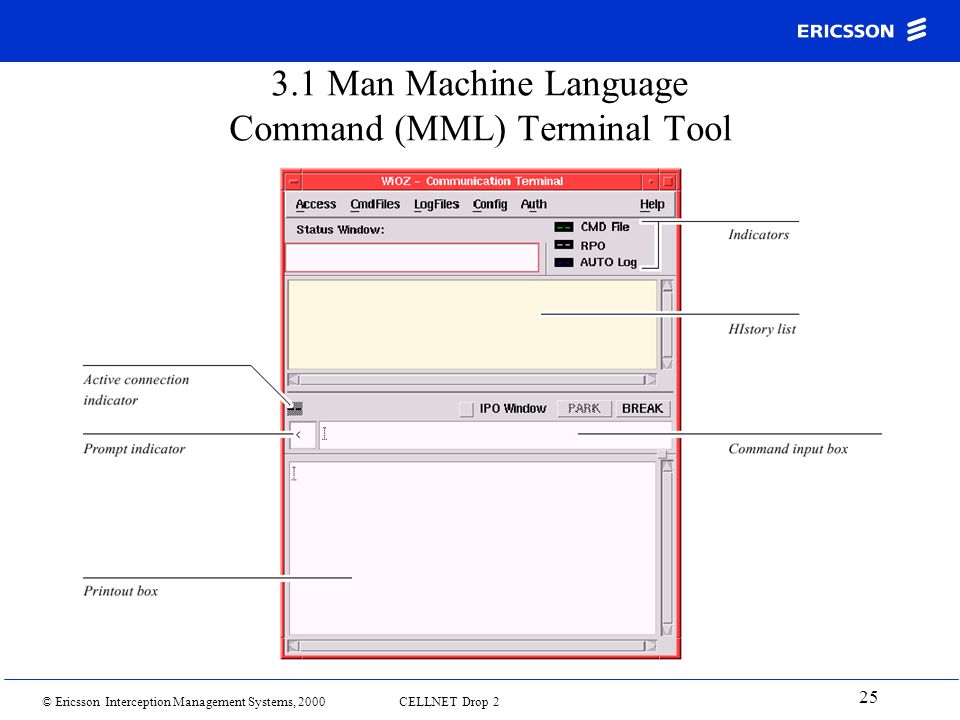Image resolution: width=960 pixels, height=720 pixels.
Task: Click inside the printout box
Action: click(472, 548)
